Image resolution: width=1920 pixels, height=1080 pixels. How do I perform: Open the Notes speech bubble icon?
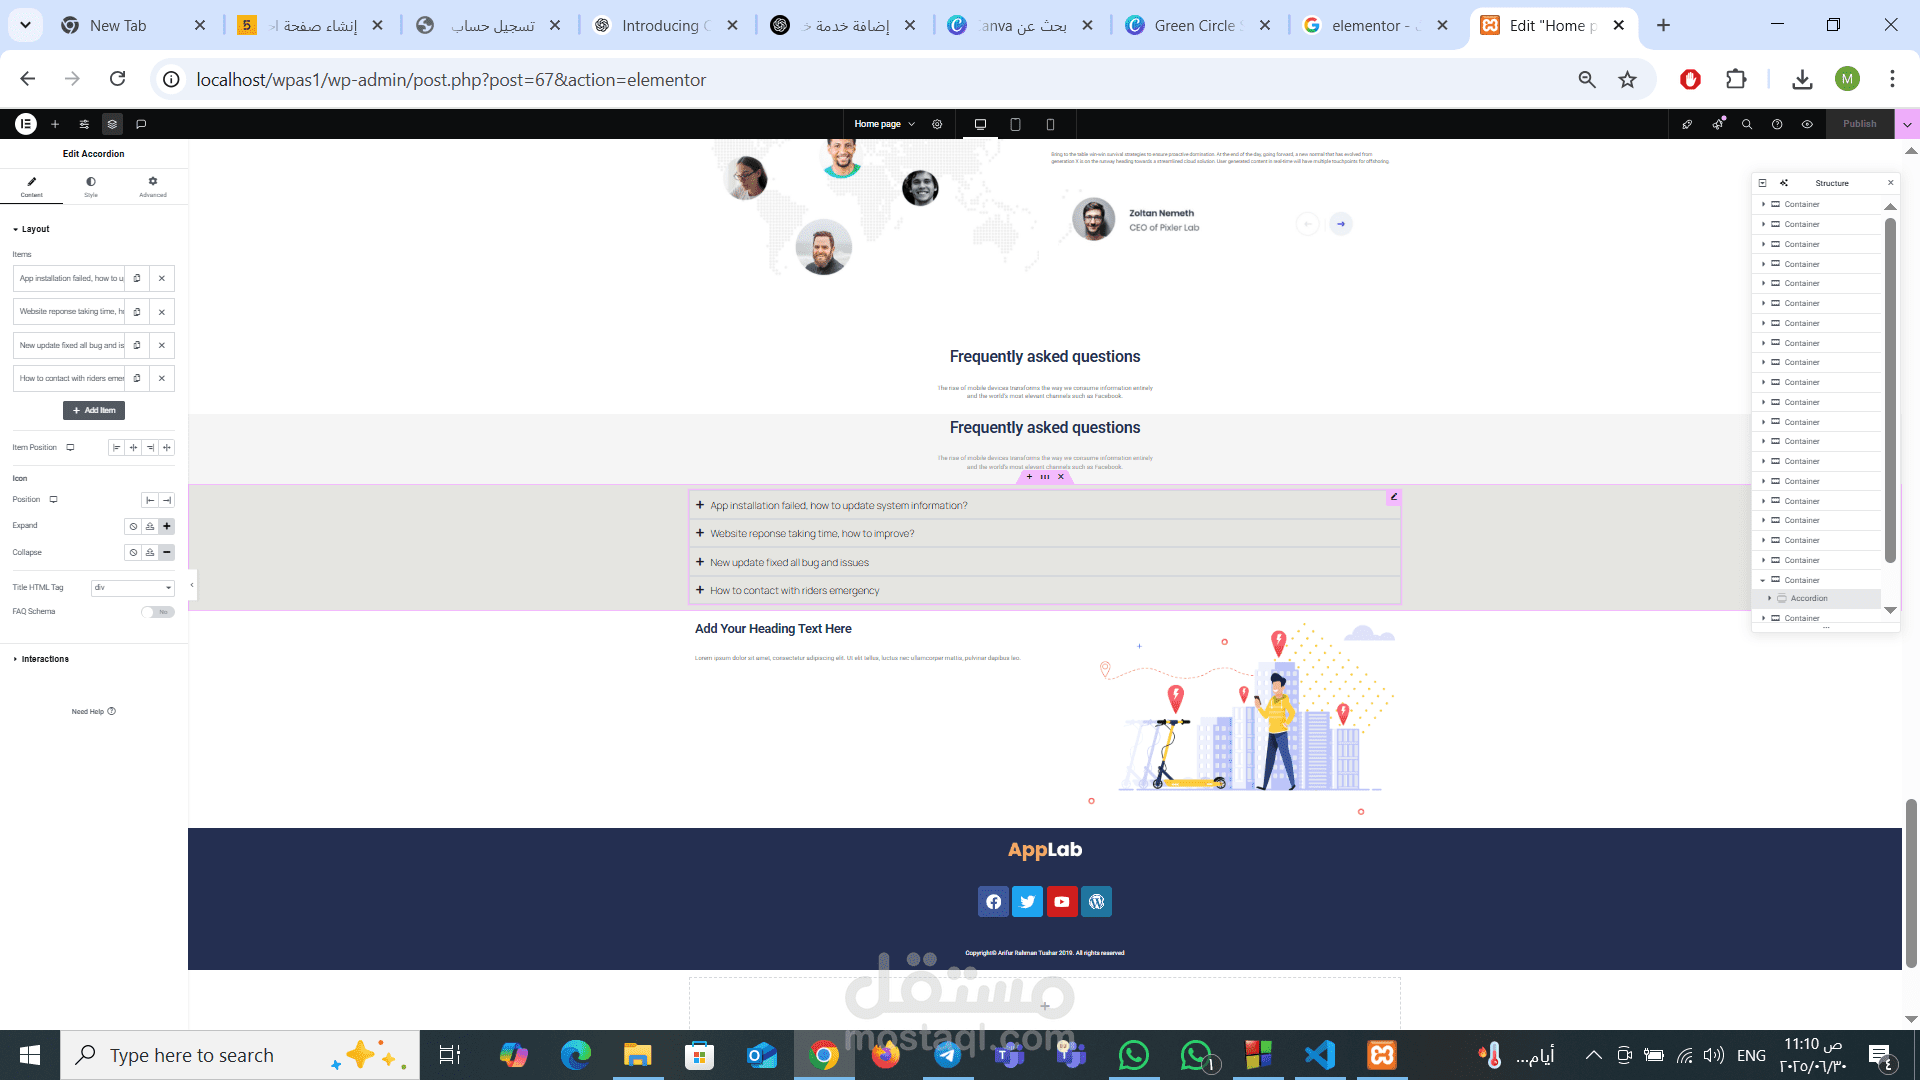point(141,124)
